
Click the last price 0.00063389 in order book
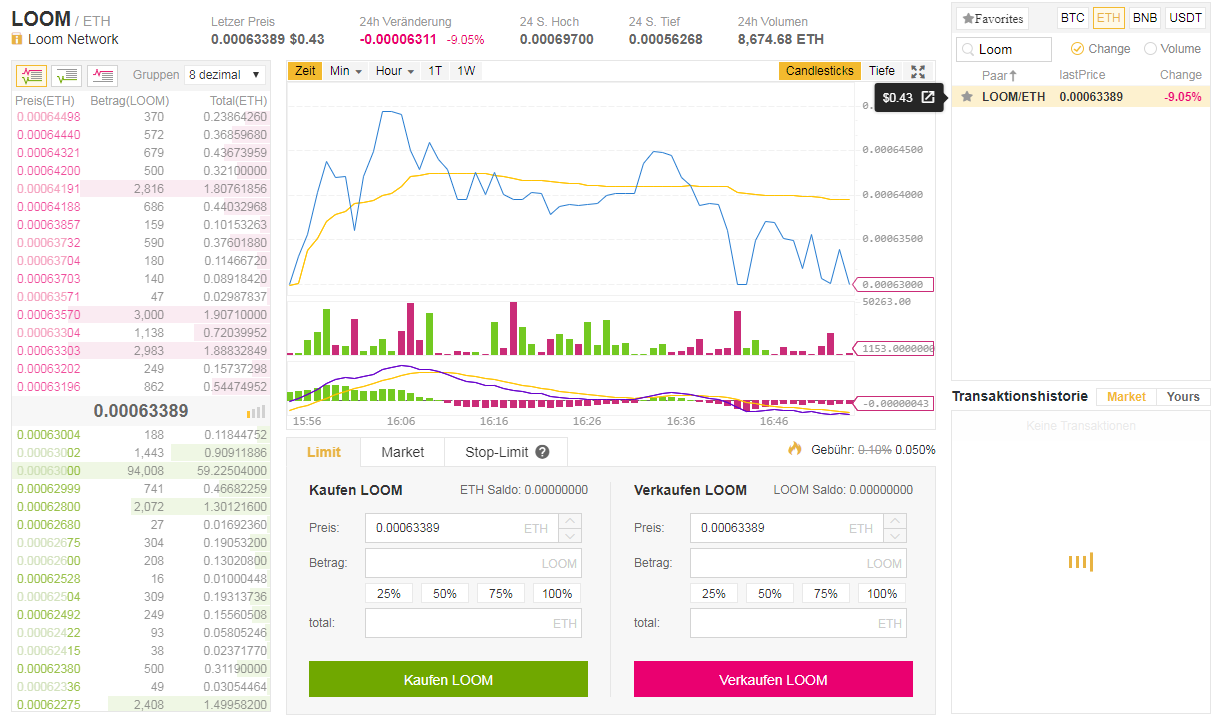141,411
